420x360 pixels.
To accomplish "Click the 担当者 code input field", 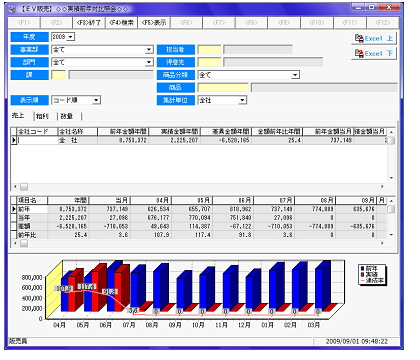I will click(x=209, y=50).
